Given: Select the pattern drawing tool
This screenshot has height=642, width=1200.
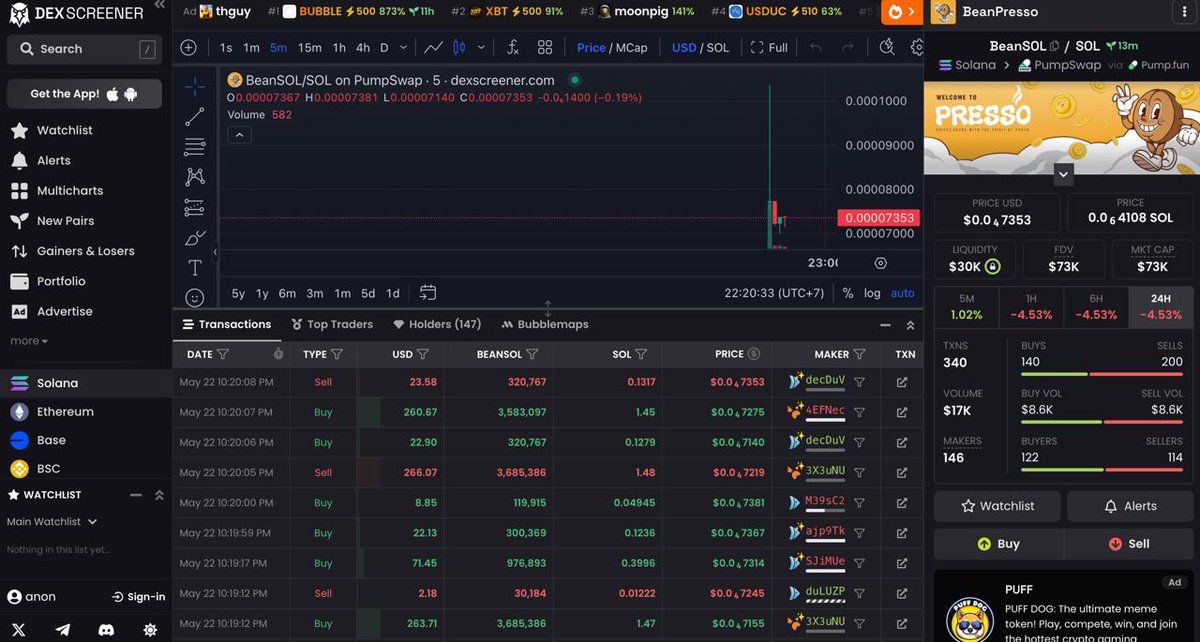Looking at the screenshot, I should 195,177.
